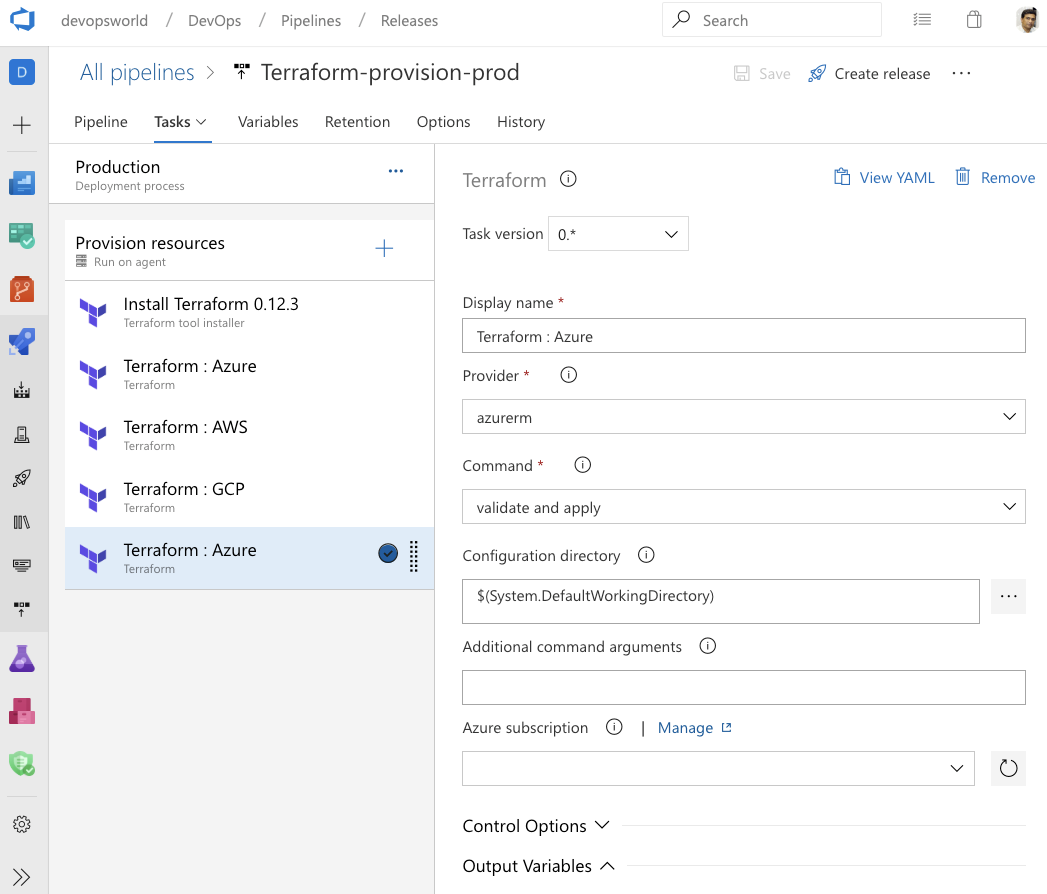
Task: Open Artifacts packages icon in sidebar
Action: (22, 711)
